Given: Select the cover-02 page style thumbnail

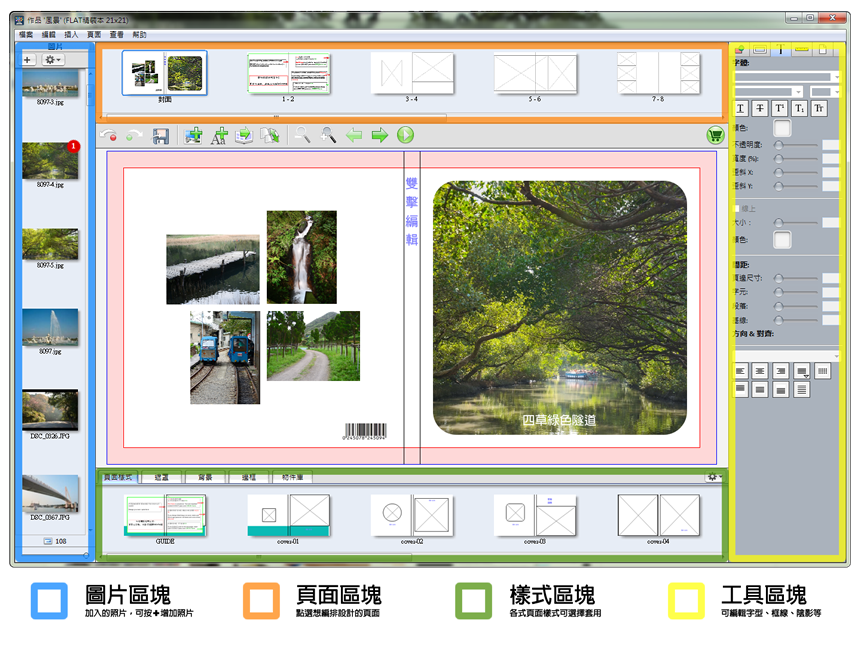Looking at the screenshot, I should pyautogui.click(x=412, y=515).
